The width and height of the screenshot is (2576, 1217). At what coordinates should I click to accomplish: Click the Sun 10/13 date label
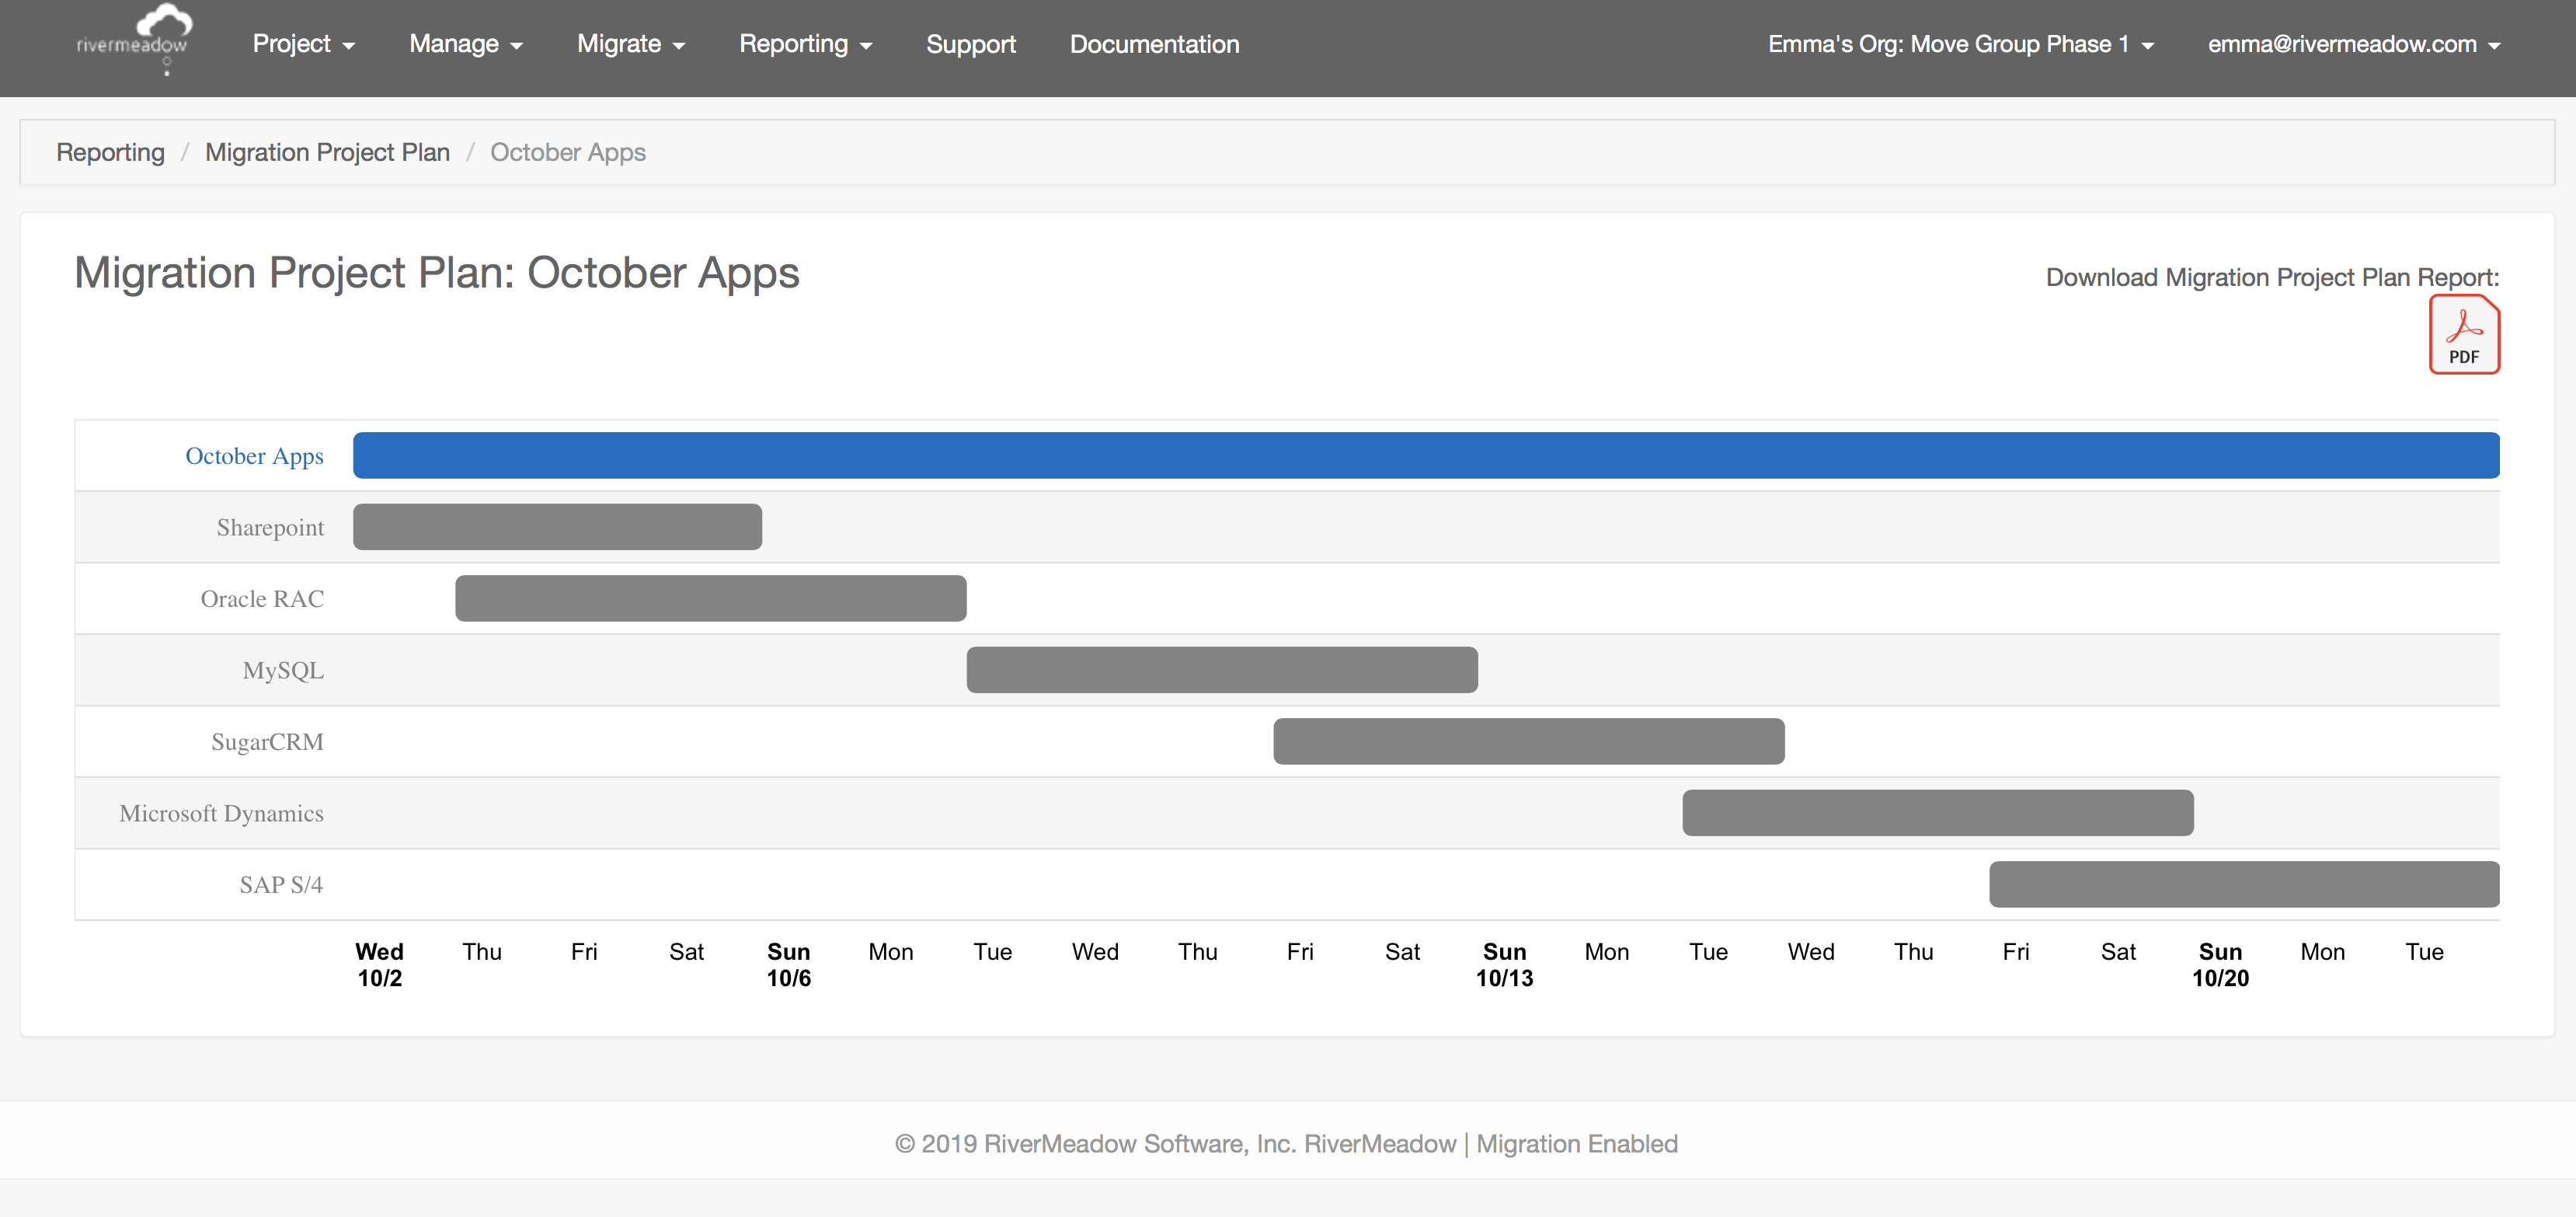tap(1504, 964)
